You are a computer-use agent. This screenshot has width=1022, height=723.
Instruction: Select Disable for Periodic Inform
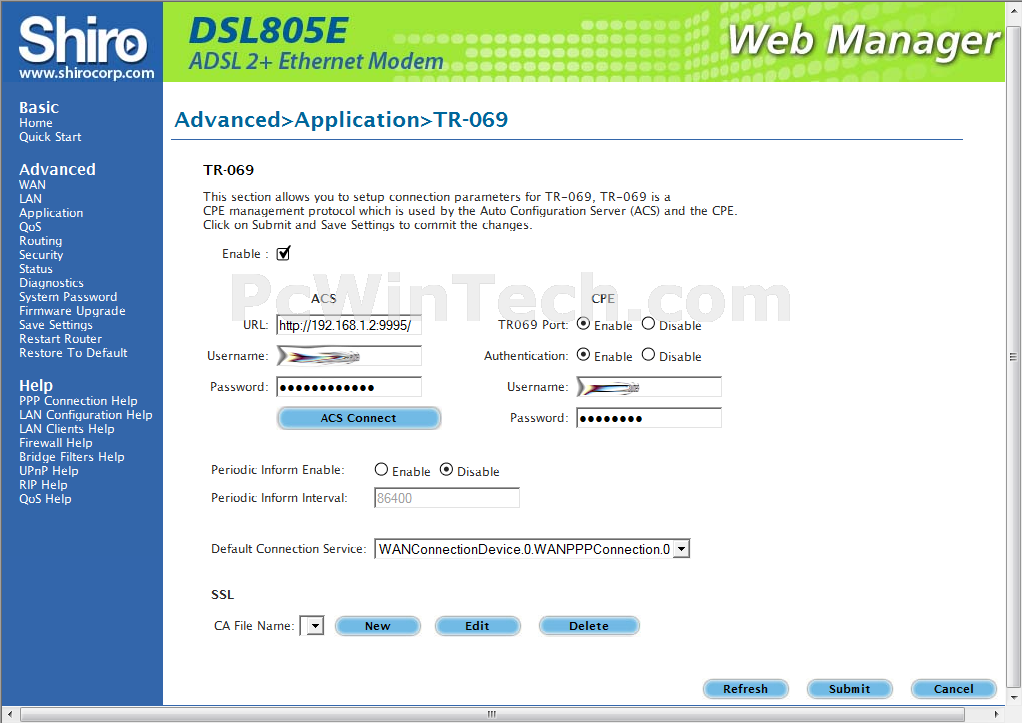(x=446, y=469)
